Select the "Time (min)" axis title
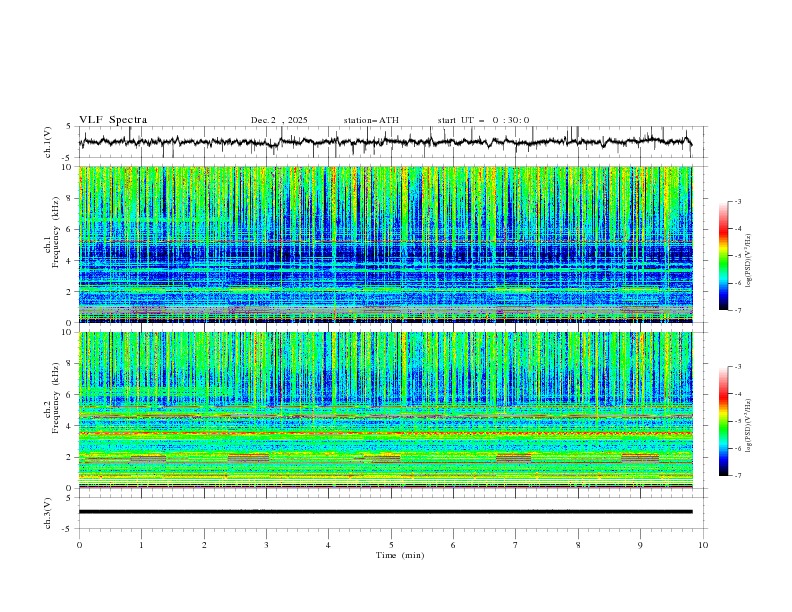Screen dimensions: 792x612 pos(400,555)
